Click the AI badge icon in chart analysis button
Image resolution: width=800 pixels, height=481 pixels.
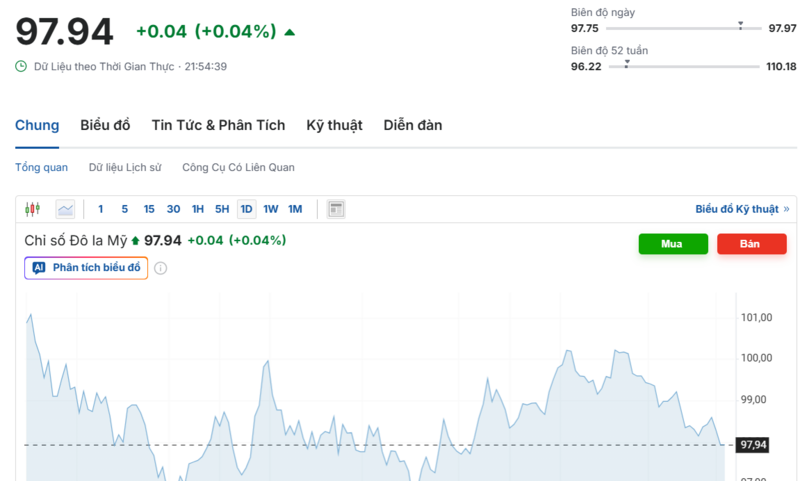click(39, 268)
